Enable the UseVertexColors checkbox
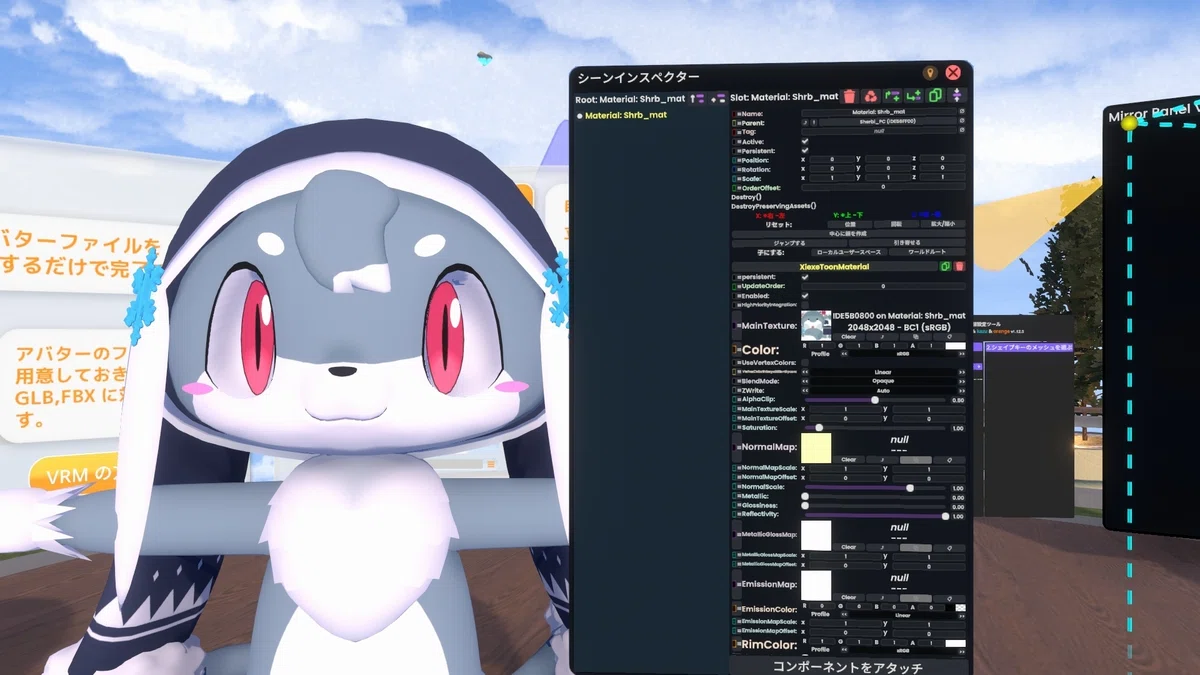The height and width of the screenshot is (675, 1200). click(x=805, y=362)
